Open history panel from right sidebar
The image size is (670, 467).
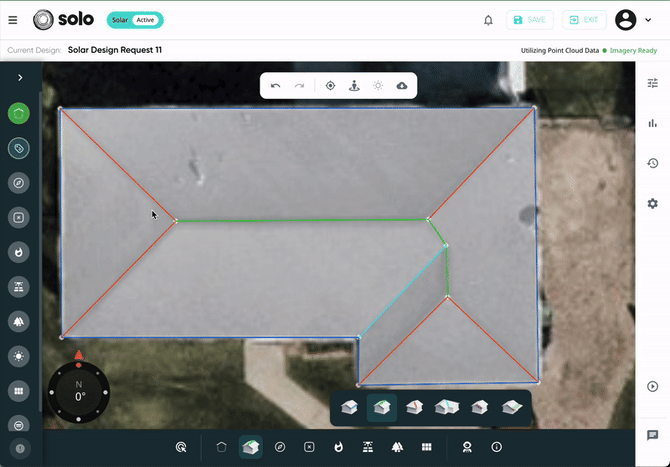click(x=653, y=163)
